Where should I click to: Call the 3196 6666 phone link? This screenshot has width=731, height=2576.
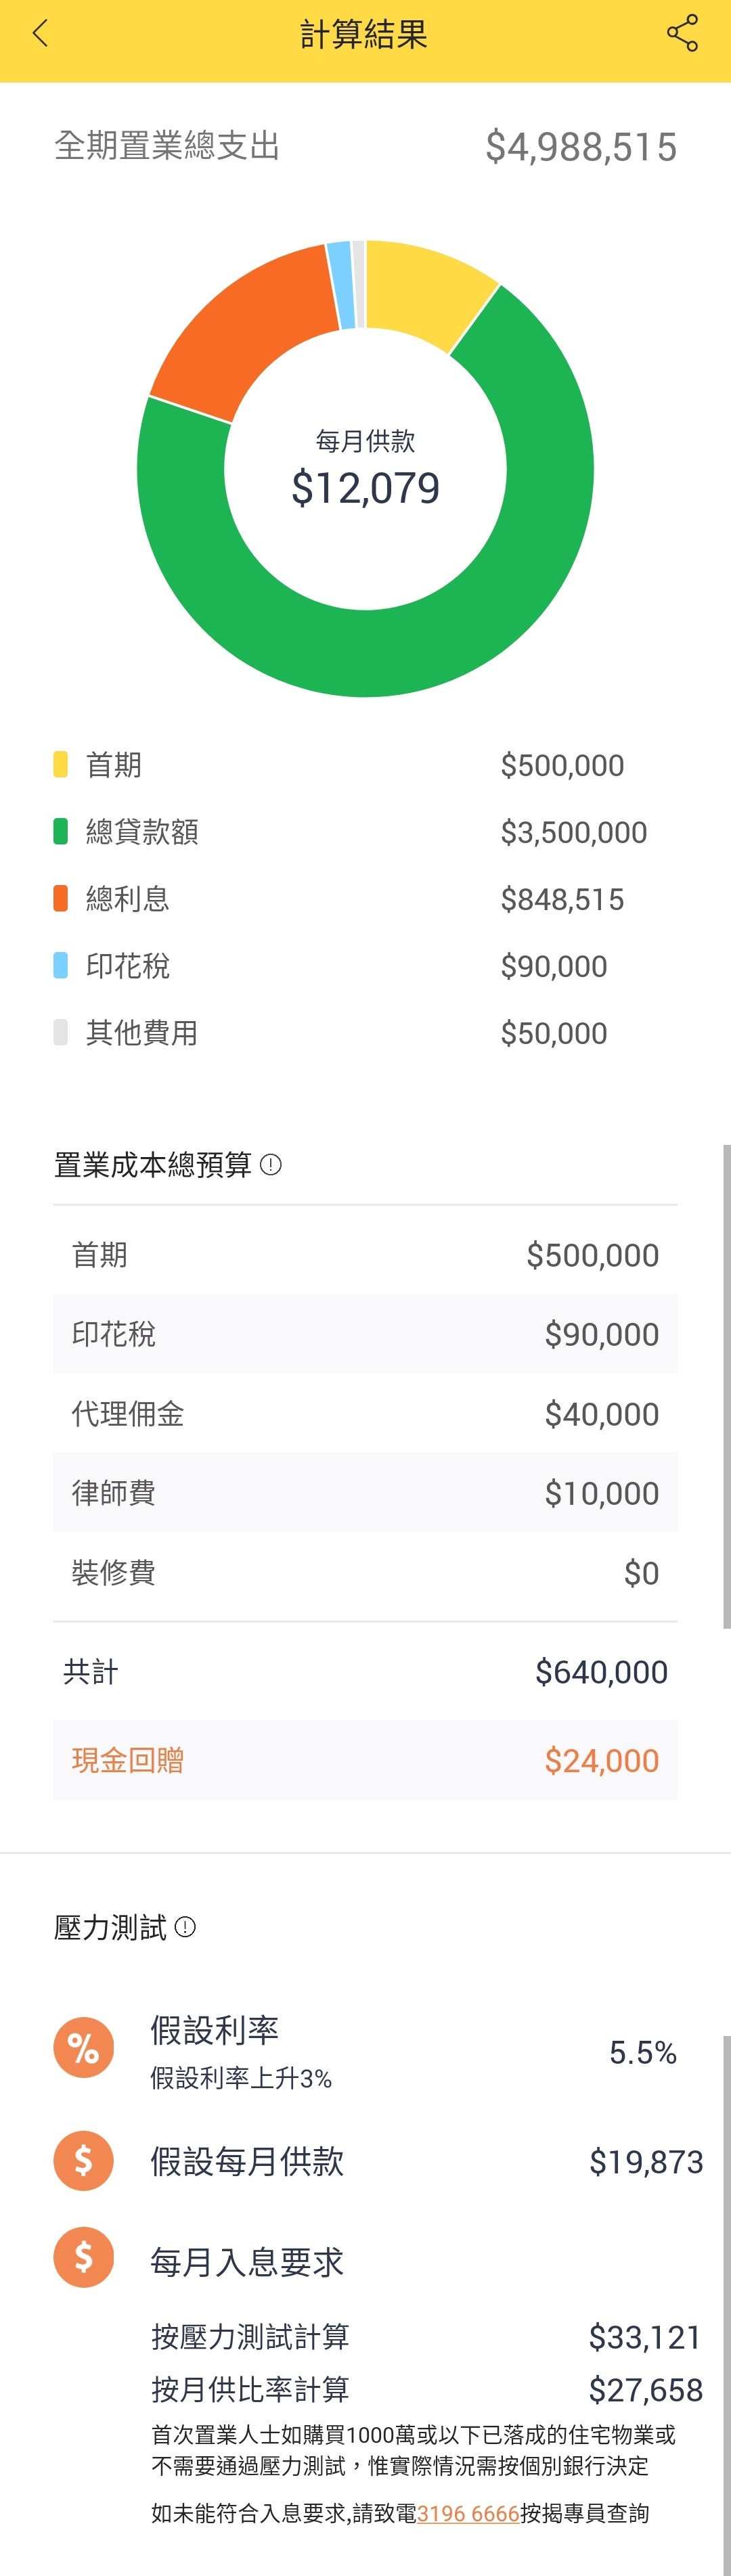click(468, 2513)
